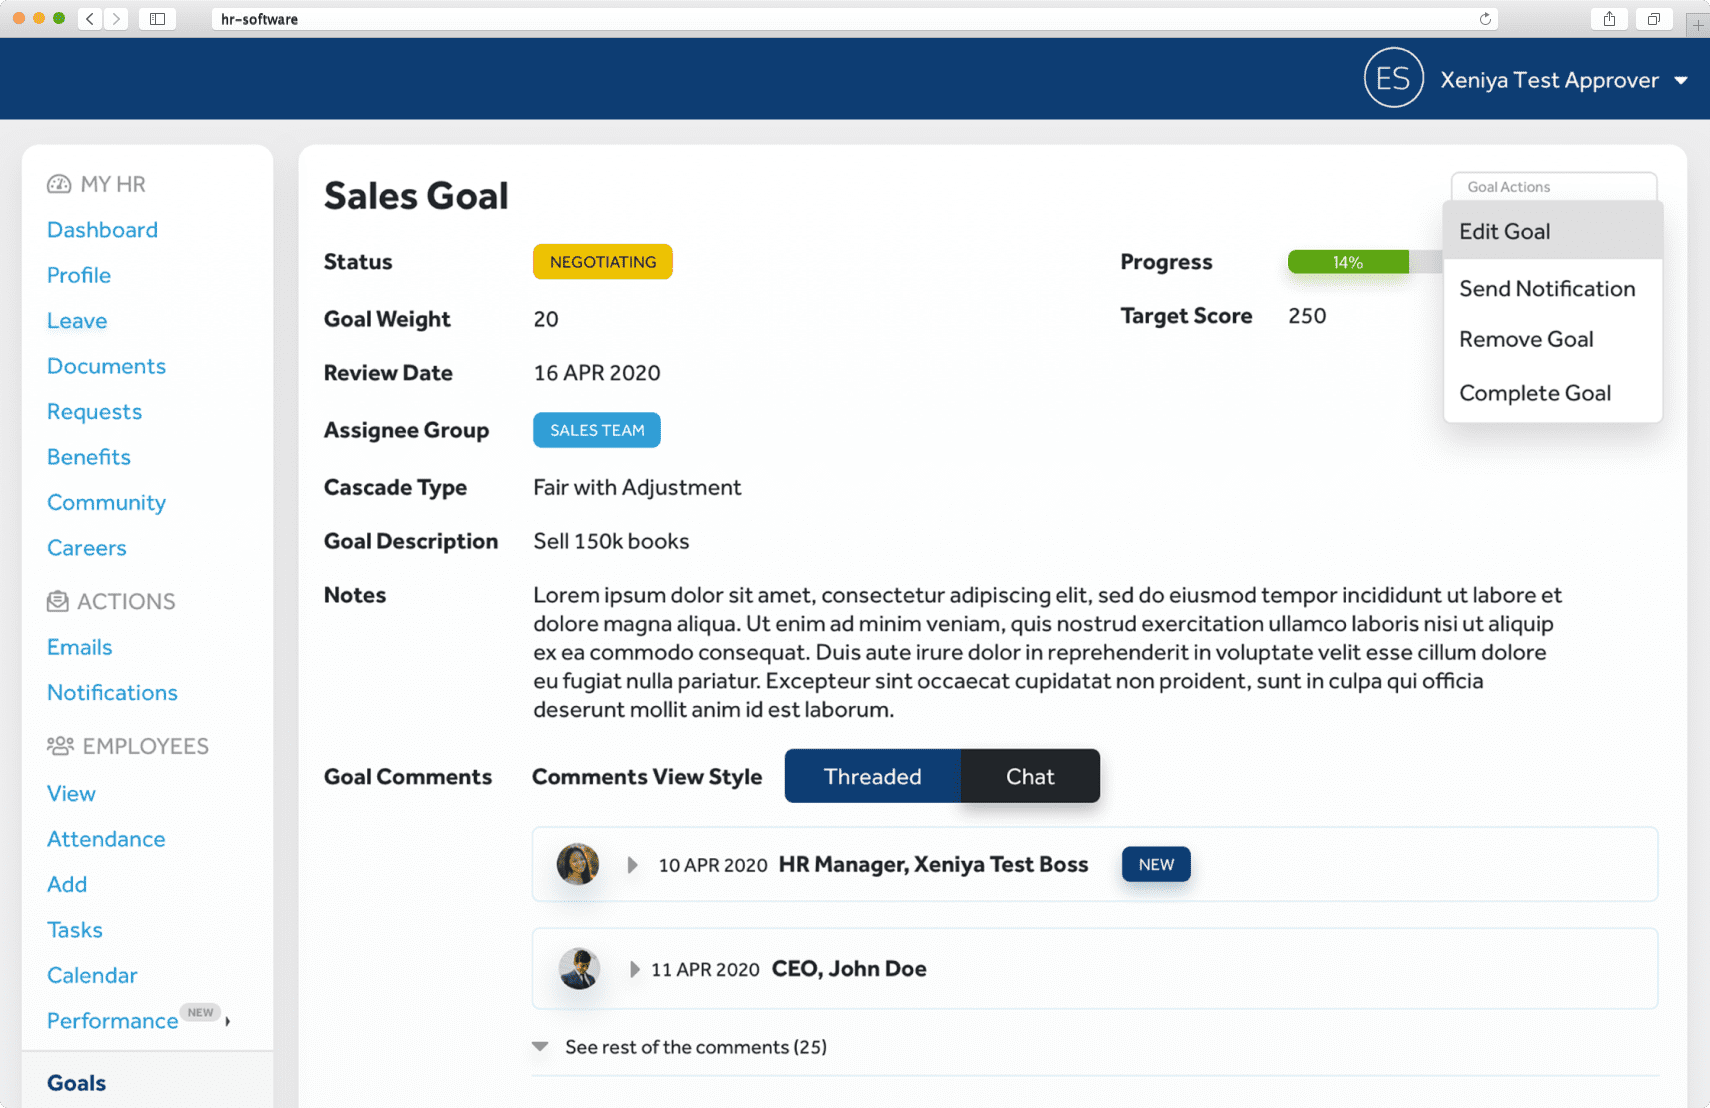Click the EMPLOYEES group icon
The image size is (1710, 1108).
point(59,745)
